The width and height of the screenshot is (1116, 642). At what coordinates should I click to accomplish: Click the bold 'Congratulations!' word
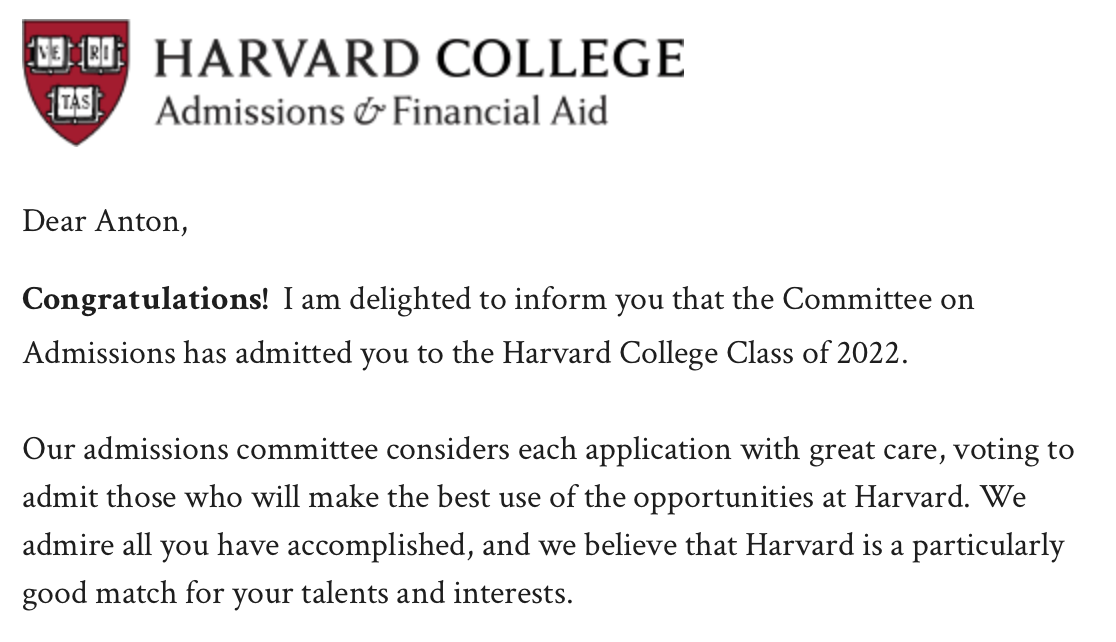[x=146, y=300]
